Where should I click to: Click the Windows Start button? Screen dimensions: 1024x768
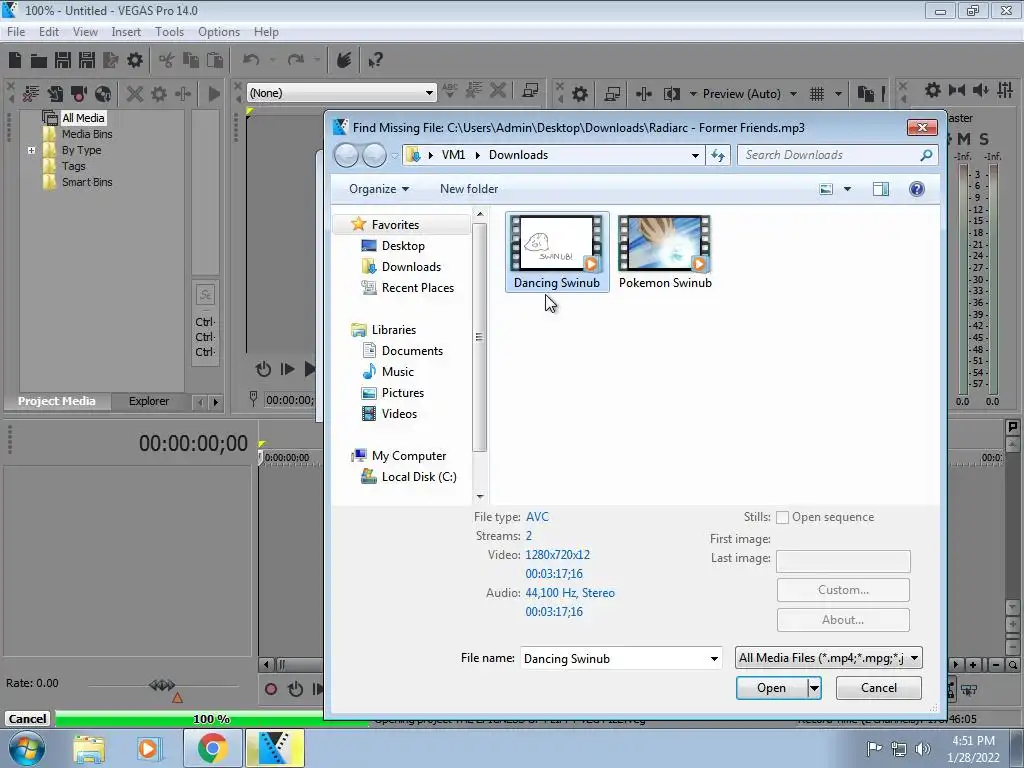click(27, 748)
